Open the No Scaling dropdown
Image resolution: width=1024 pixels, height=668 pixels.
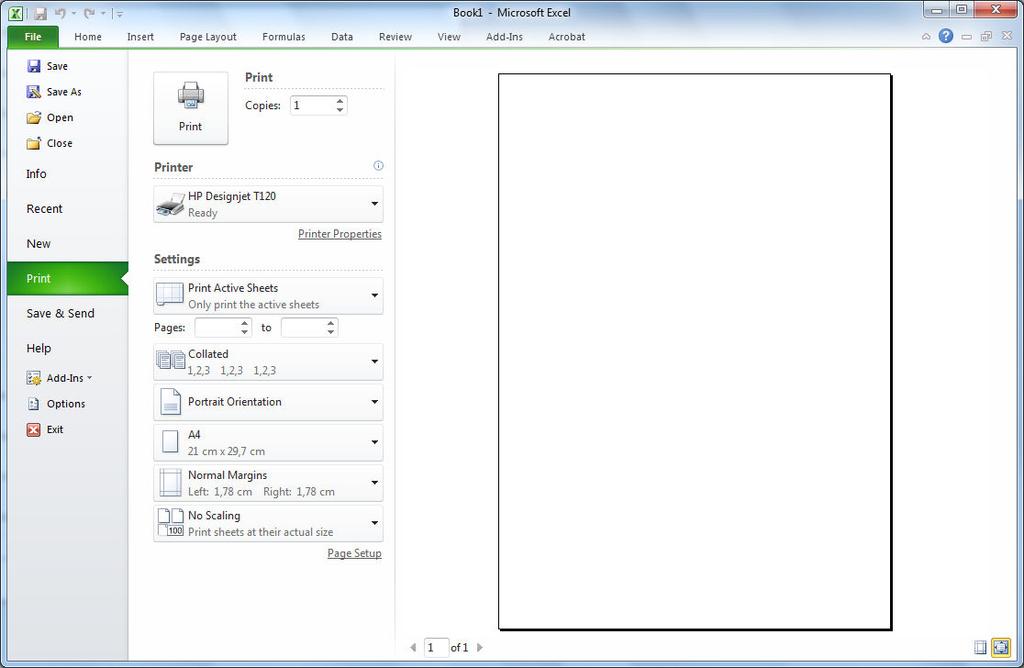click(x=268, y=524)
